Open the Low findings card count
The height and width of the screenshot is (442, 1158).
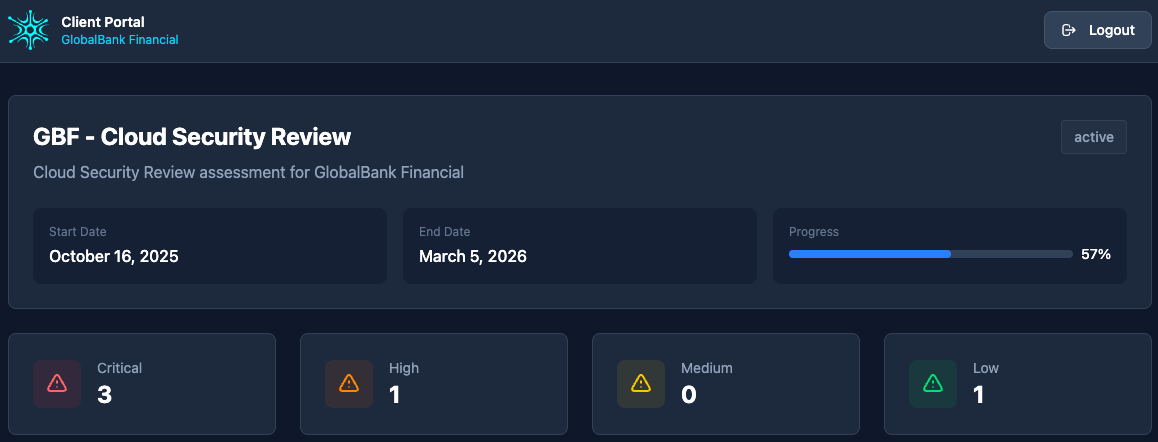(x=979, y=395)
